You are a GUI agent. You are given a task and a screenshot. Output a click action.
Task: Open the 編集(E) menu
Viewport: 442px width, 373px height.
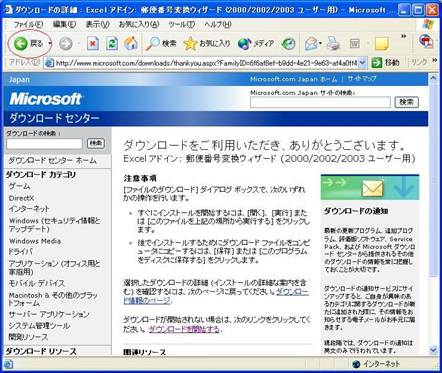click(x=64, y=24)
